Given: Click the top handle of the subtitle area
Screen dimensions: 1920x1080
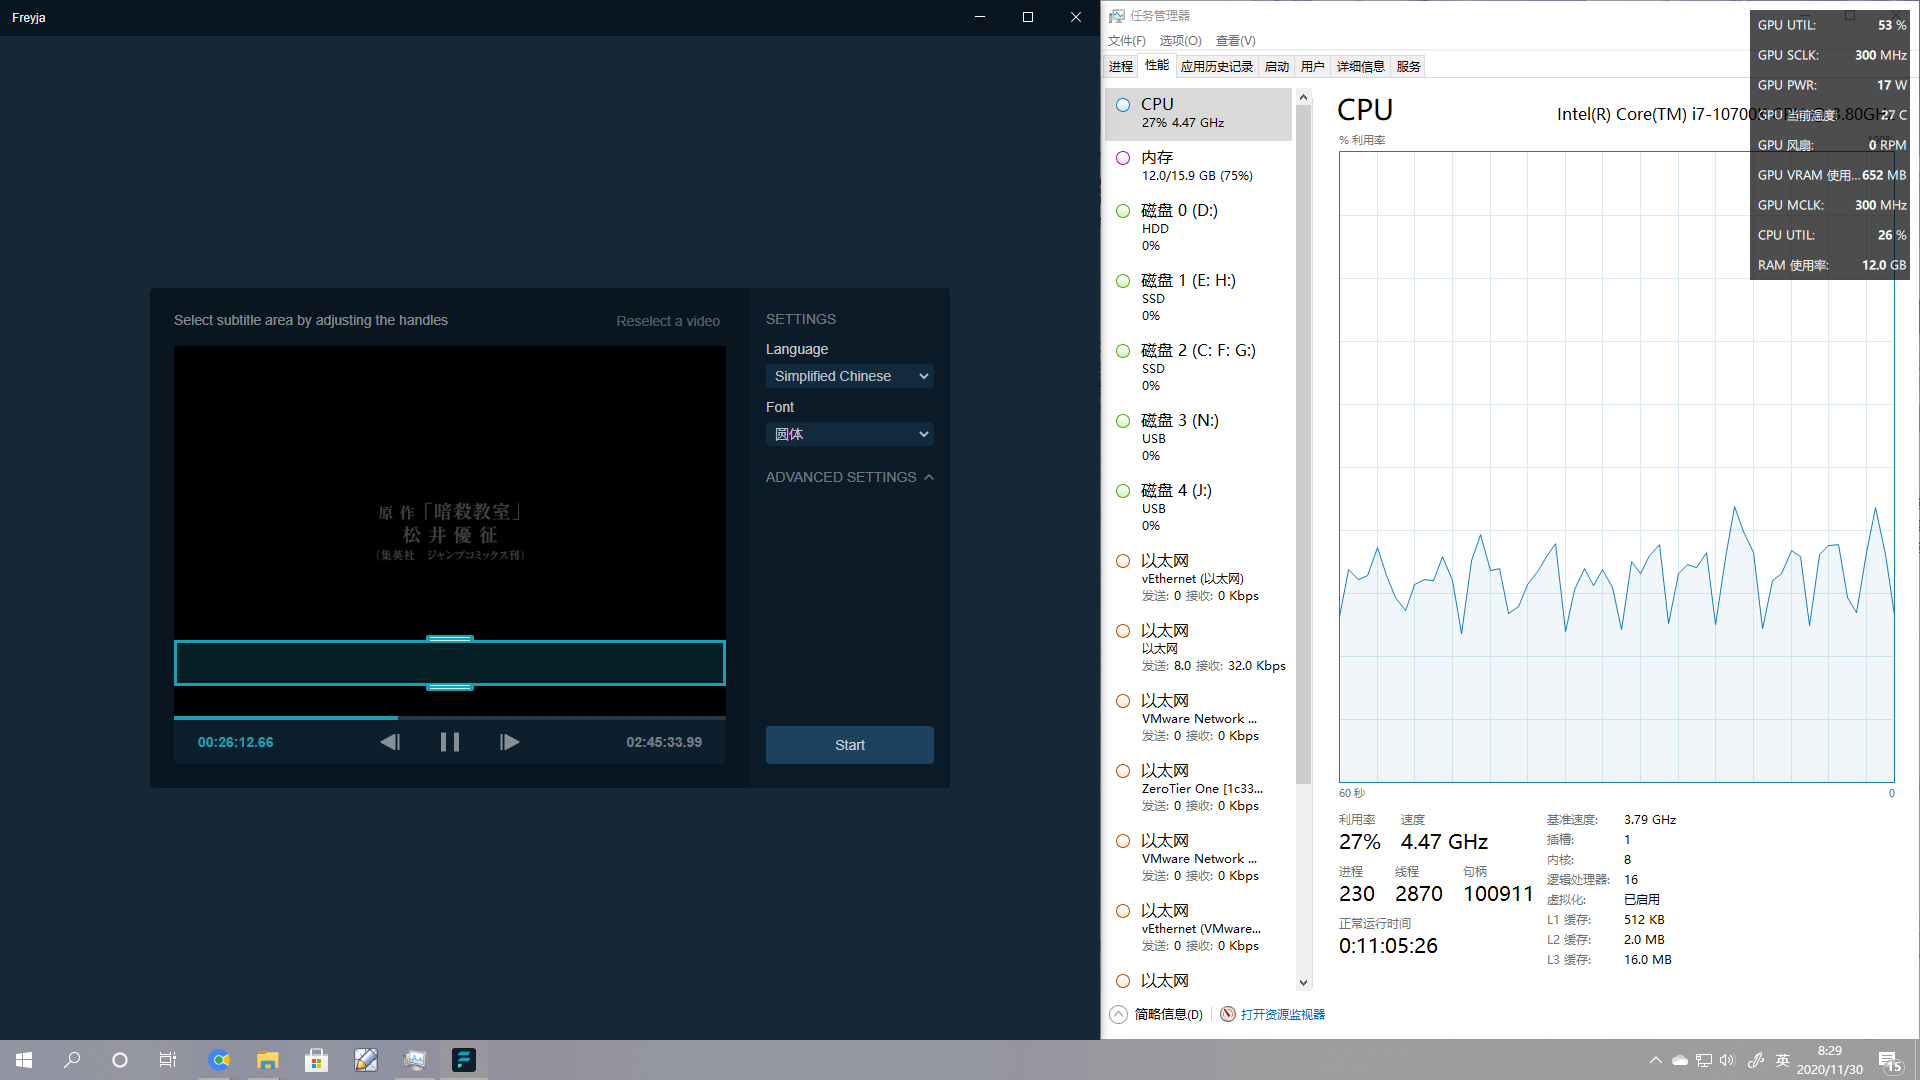Looking at the screenshot, I should click(x=450, y=638).
